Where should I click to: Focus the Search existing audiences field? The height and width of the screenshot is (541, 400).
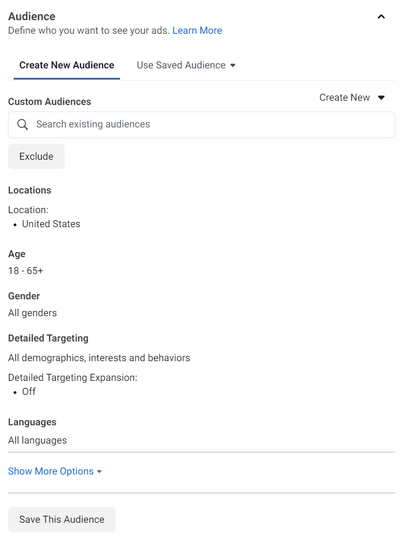tap(202, 125)
